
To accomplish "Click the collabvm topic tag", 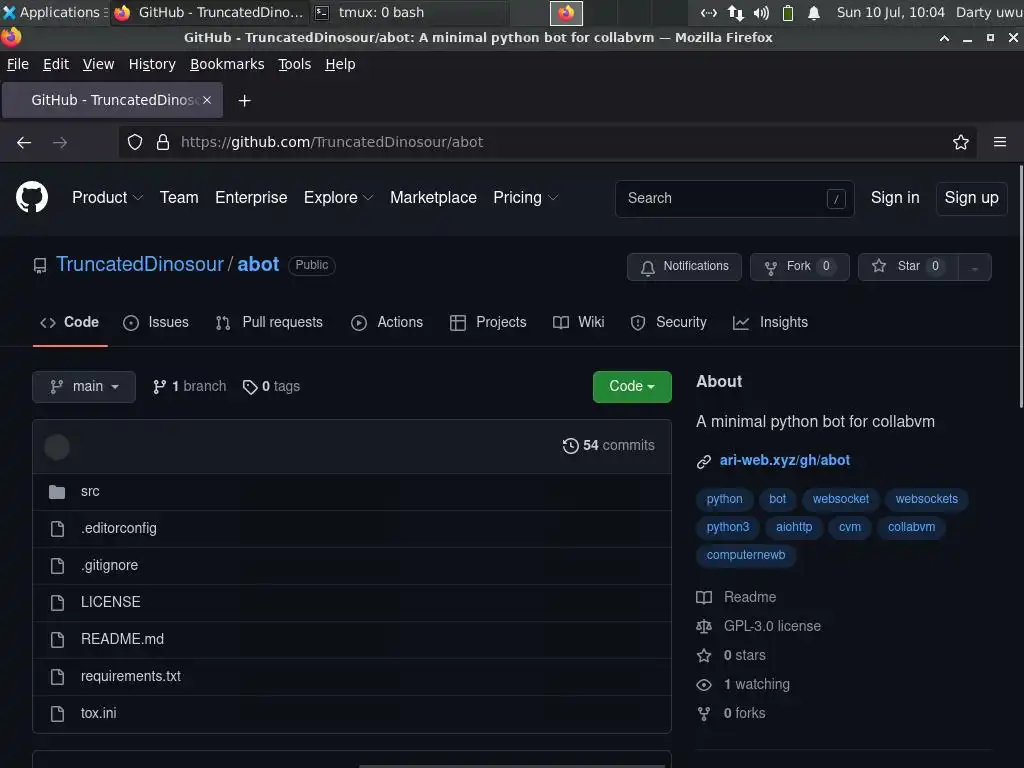I will (x=911, y=527).
